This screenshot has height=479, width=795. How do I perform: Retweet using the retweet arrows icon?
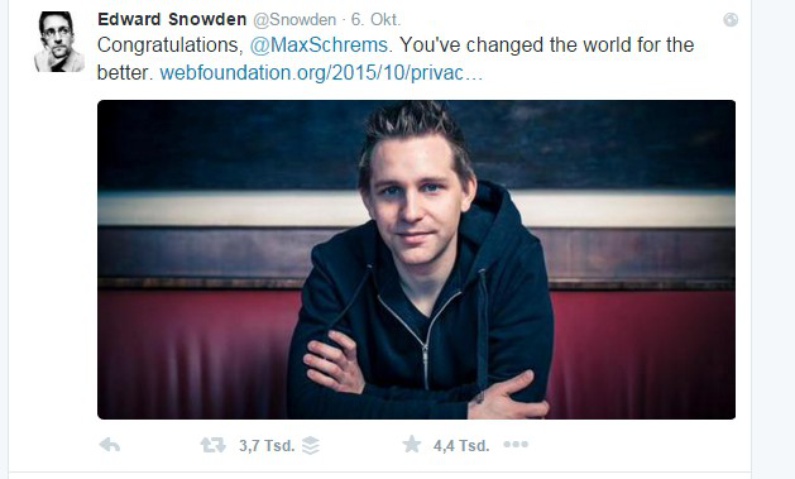tap(213, 445)
